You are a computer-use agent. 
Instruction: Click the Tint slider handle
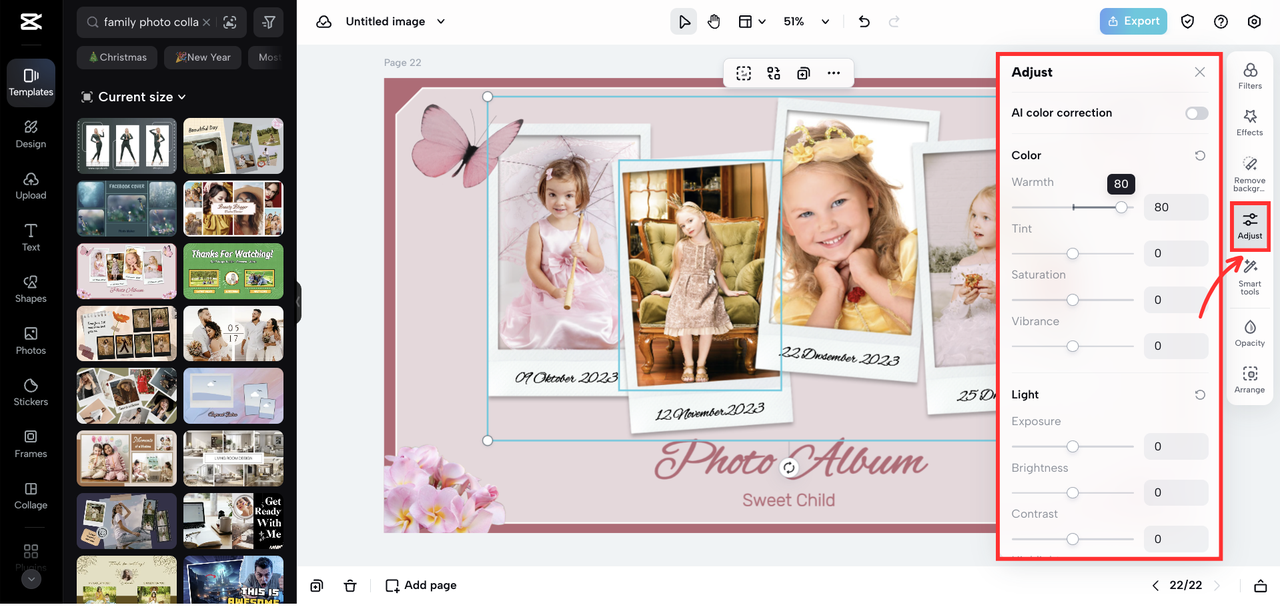pyautogui.click(x=1073, y=254)
